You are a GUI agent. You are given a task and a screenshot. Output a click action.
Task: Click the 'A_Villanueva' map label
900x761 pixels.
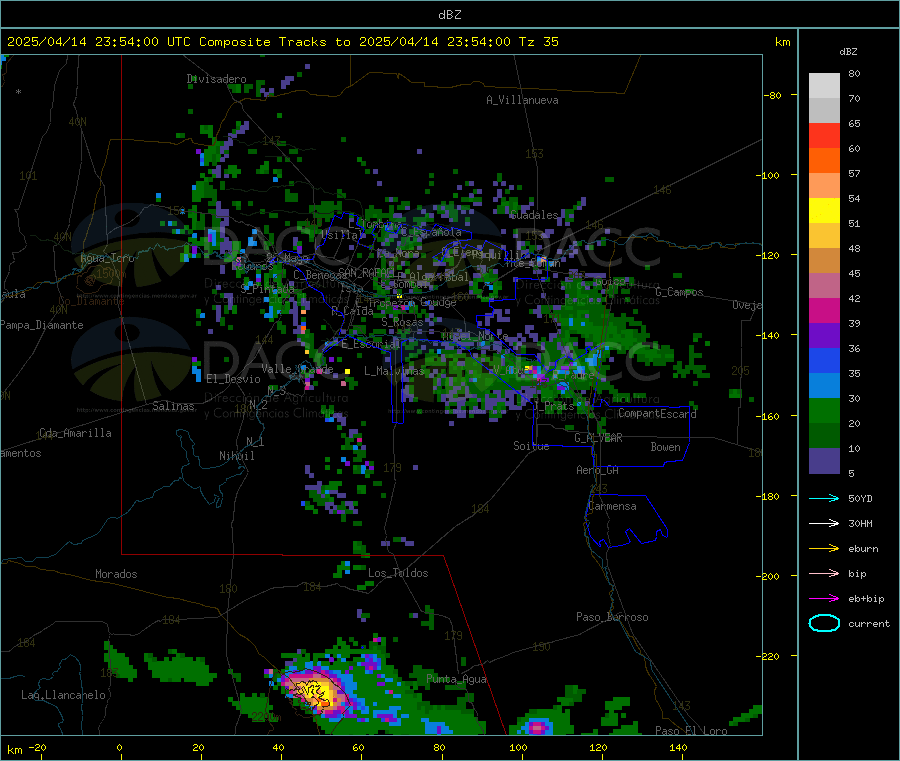pyautogui.click(x=522, y=100)
